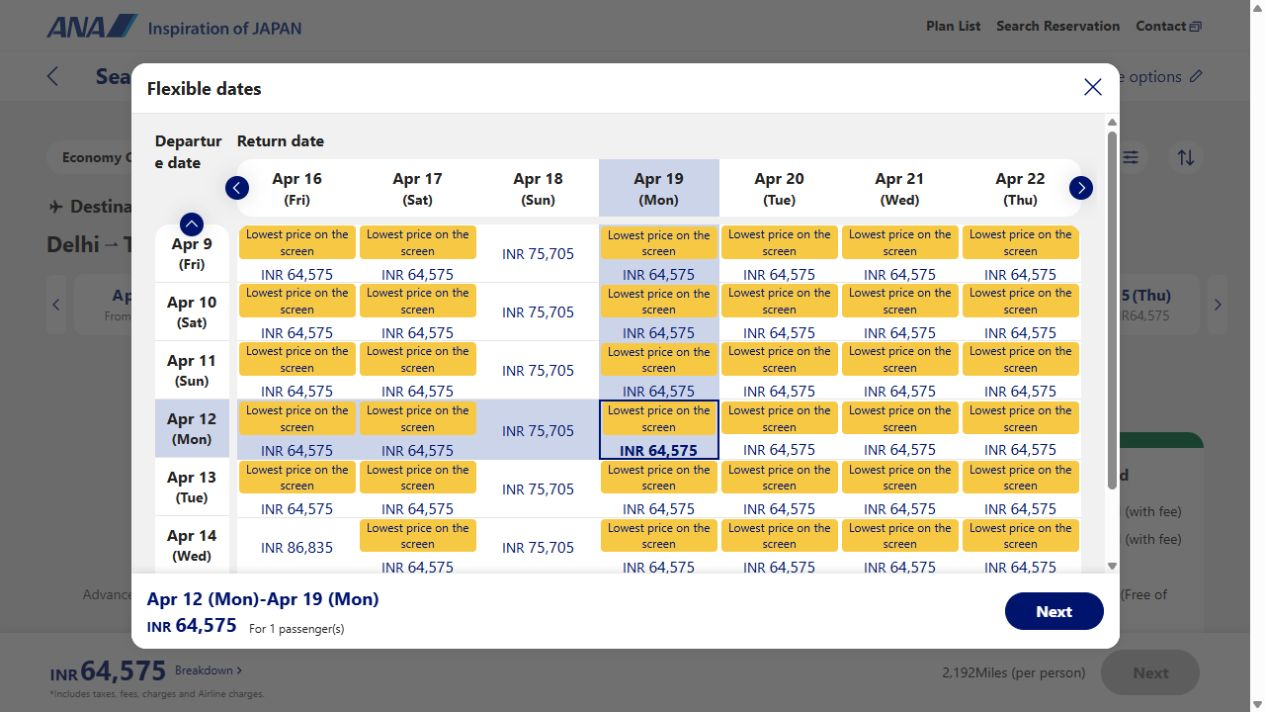
Task: Choose Apr 12 to Apr 19 selected fare cell
Action: 658,430
